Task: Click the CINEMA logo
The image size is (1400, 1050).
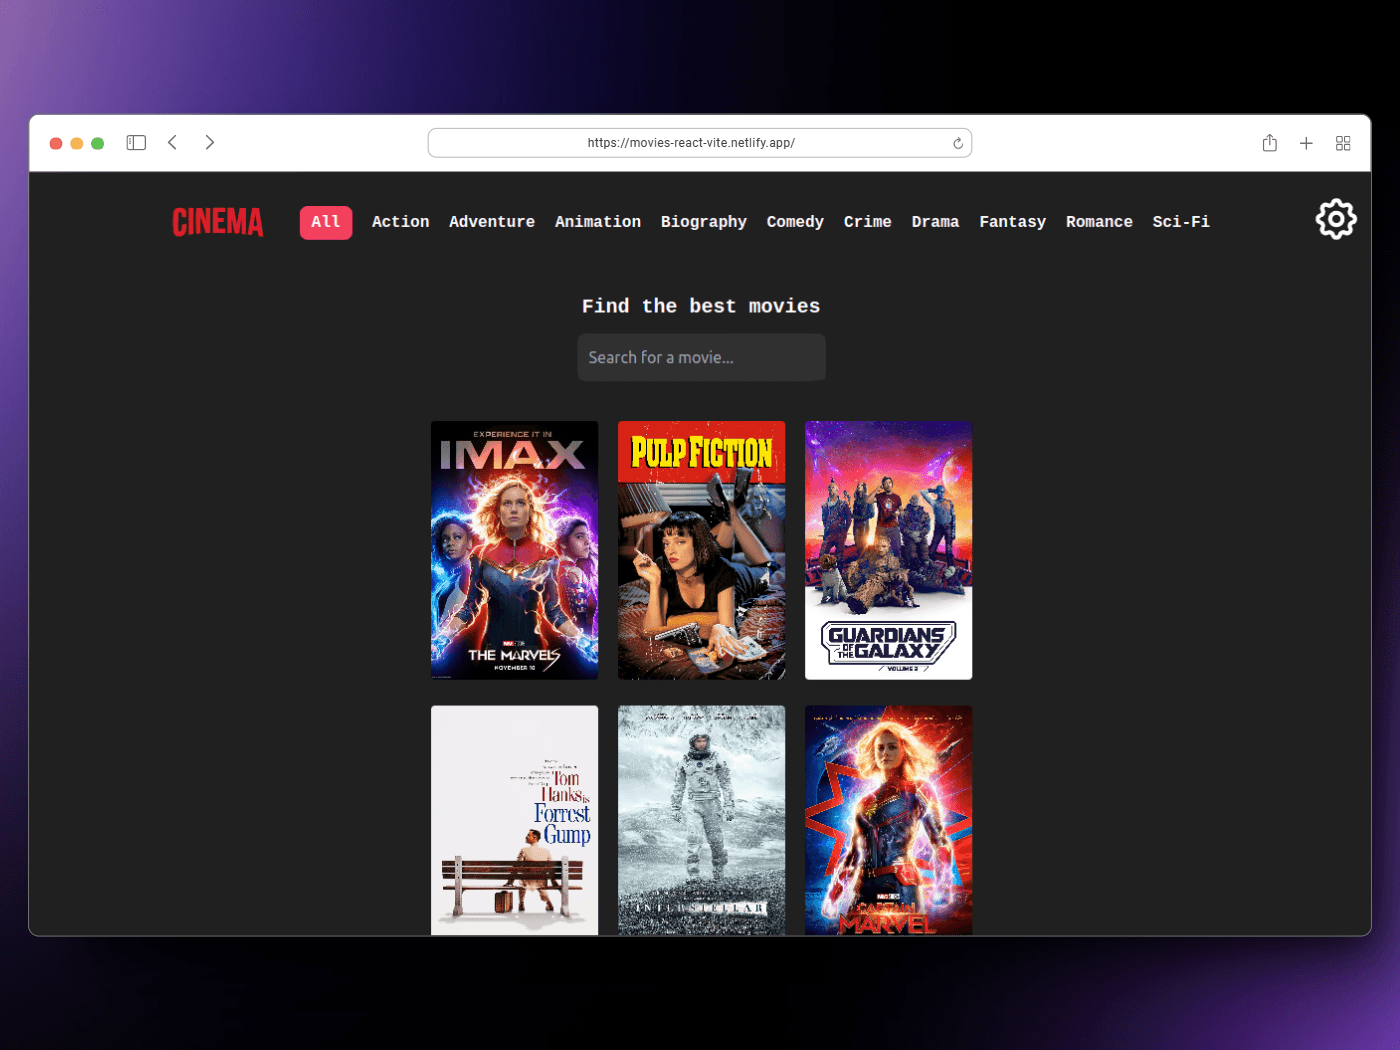Action: [x=218, y=222]
